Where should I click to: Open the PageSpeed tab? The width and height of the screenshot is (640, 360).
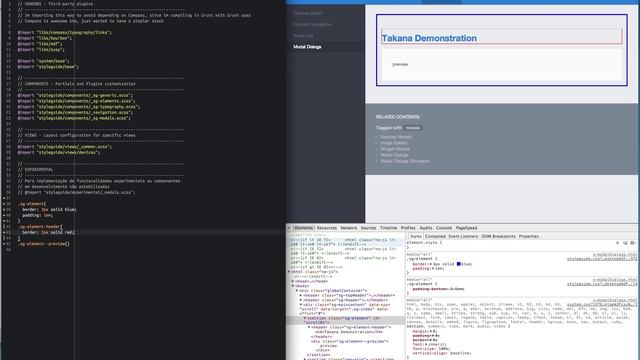pyautogui.click(x=466, y=228)
